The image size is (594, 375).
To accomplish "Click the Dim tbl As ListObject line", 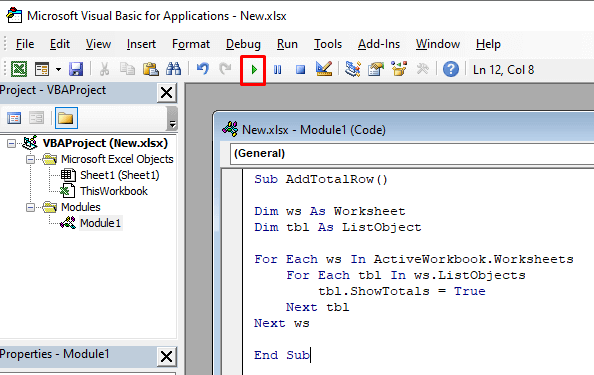I will (338, 227).
